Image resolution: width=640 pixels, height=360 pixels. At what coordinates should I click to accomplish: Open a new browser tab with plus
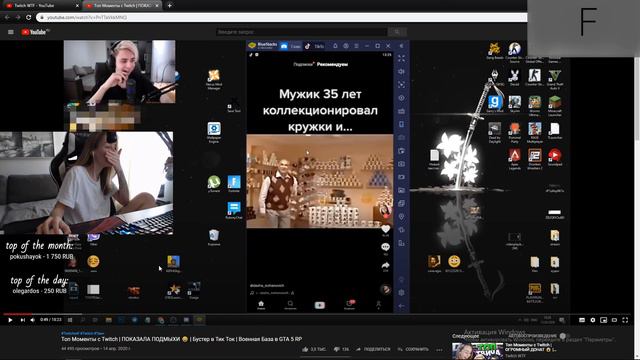tap(169, 6)
